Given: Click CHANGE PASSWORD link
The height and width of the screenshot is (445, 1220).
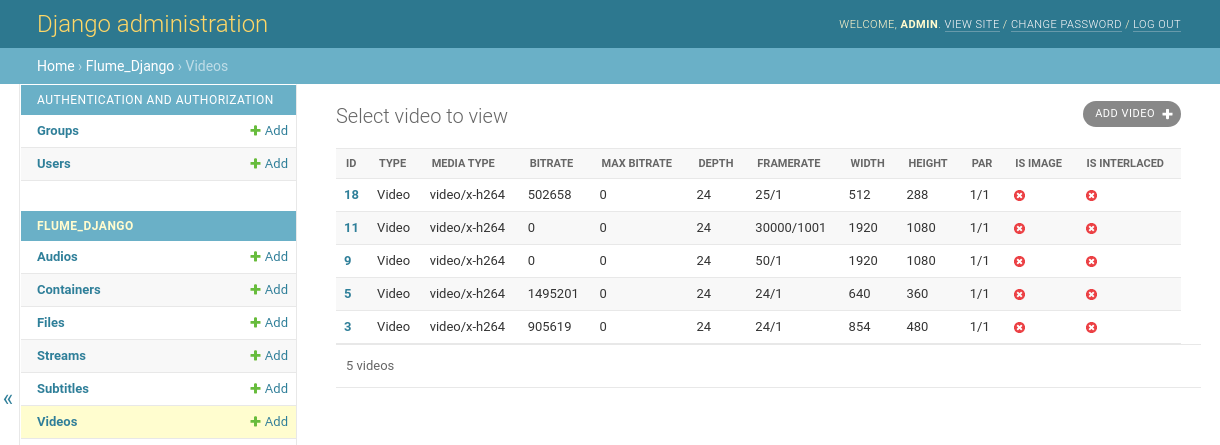Looking at the screenshot, I should point(1066,24).
